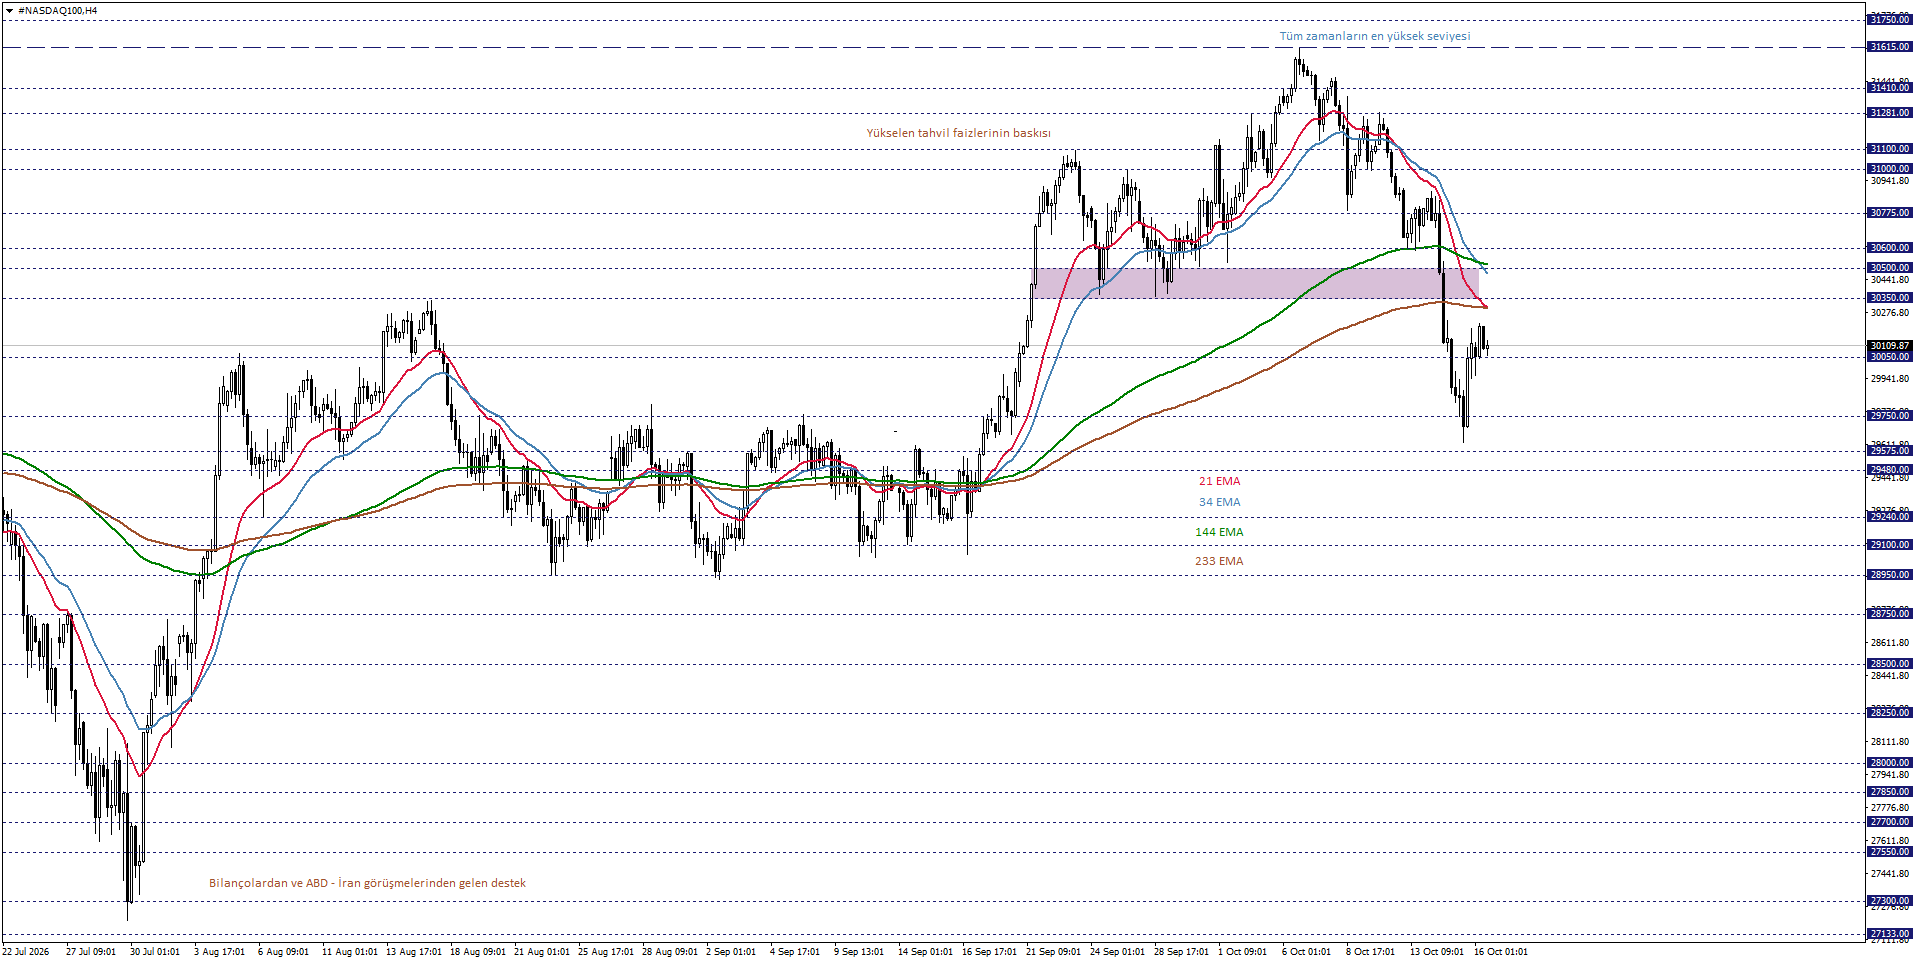Click the '6 Aug 09:01' time axis label
The width and height of the screenshot is (1916, 963).
click(x=283, y=952)
